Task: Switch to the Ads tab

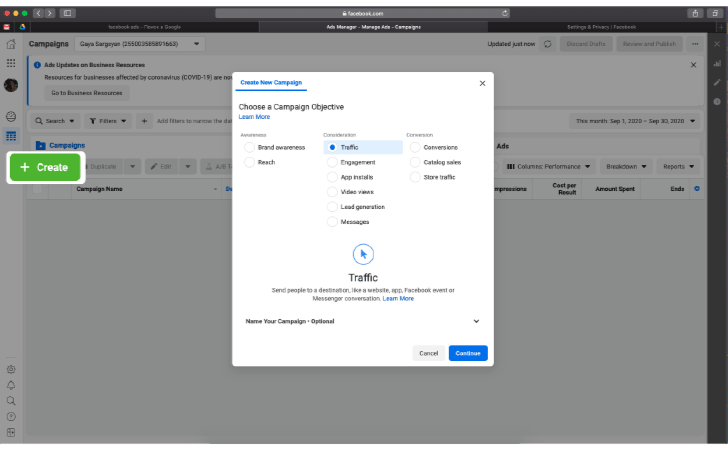Action: click(x=503, y=146)
